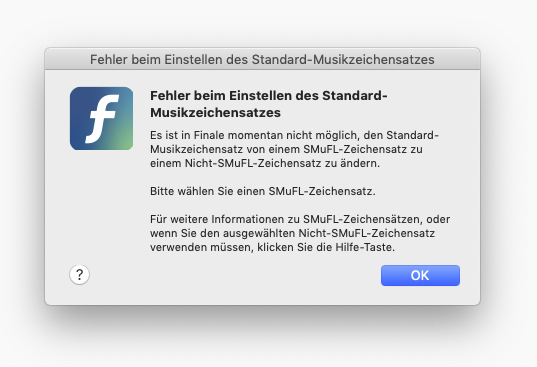
Task: Click line starting 'wenn Sie den ausgewählten'
Action: (292, 233)
